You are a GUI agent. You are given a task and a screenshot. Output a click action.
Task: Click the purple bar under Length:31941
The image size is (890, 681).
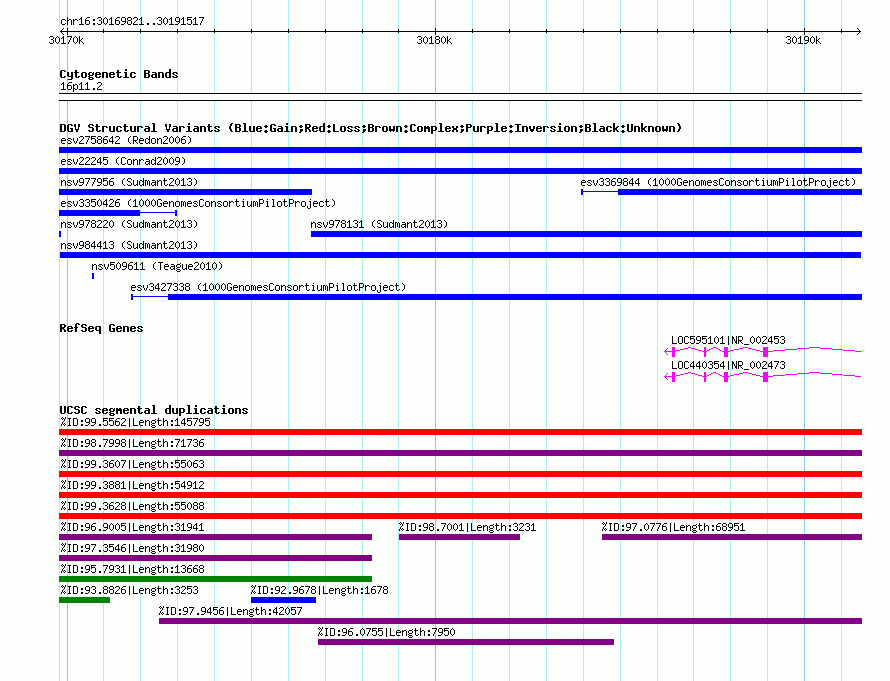216,537
